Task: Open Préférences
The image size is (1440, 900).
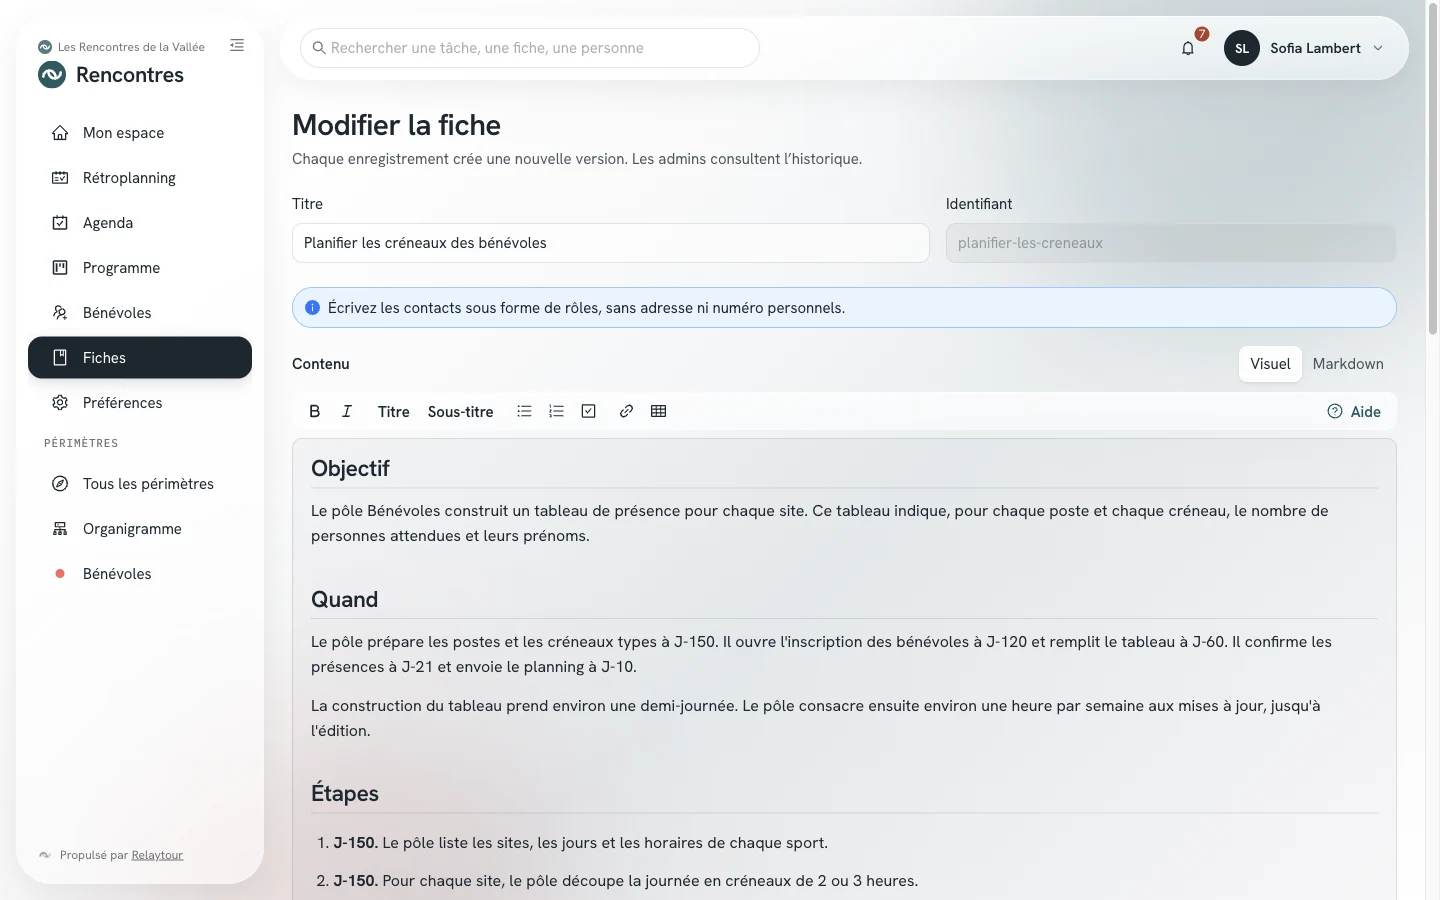Action: point(140,403)
